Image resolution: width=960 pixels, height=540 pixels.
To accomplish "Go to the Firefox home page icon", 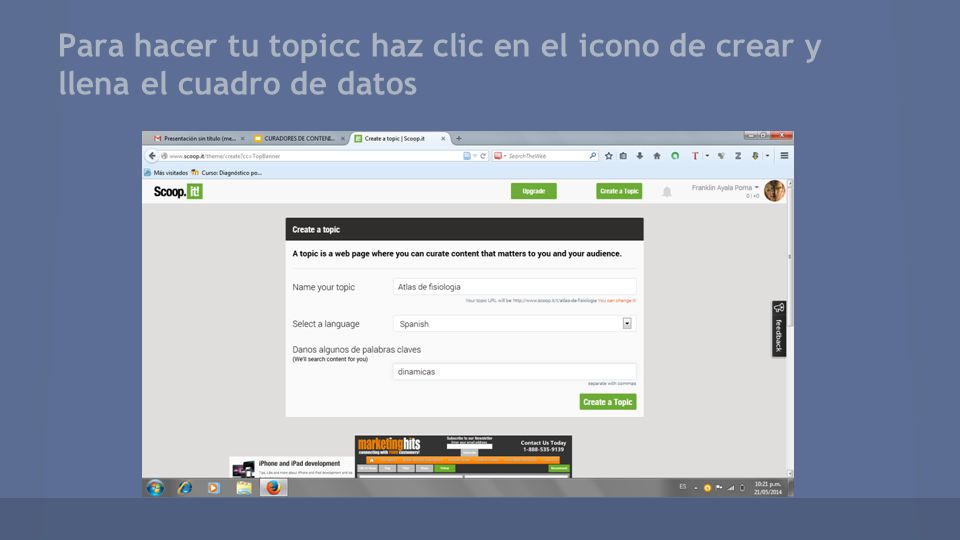I will point(657,156).
